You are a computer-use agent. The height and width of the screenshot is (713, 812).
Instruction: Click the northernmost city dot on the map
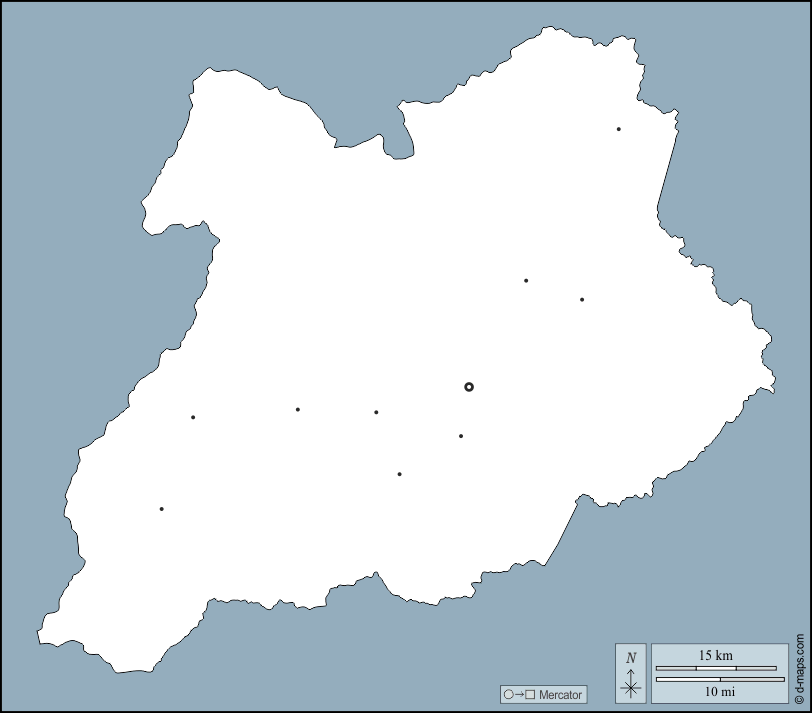(619, 129)
